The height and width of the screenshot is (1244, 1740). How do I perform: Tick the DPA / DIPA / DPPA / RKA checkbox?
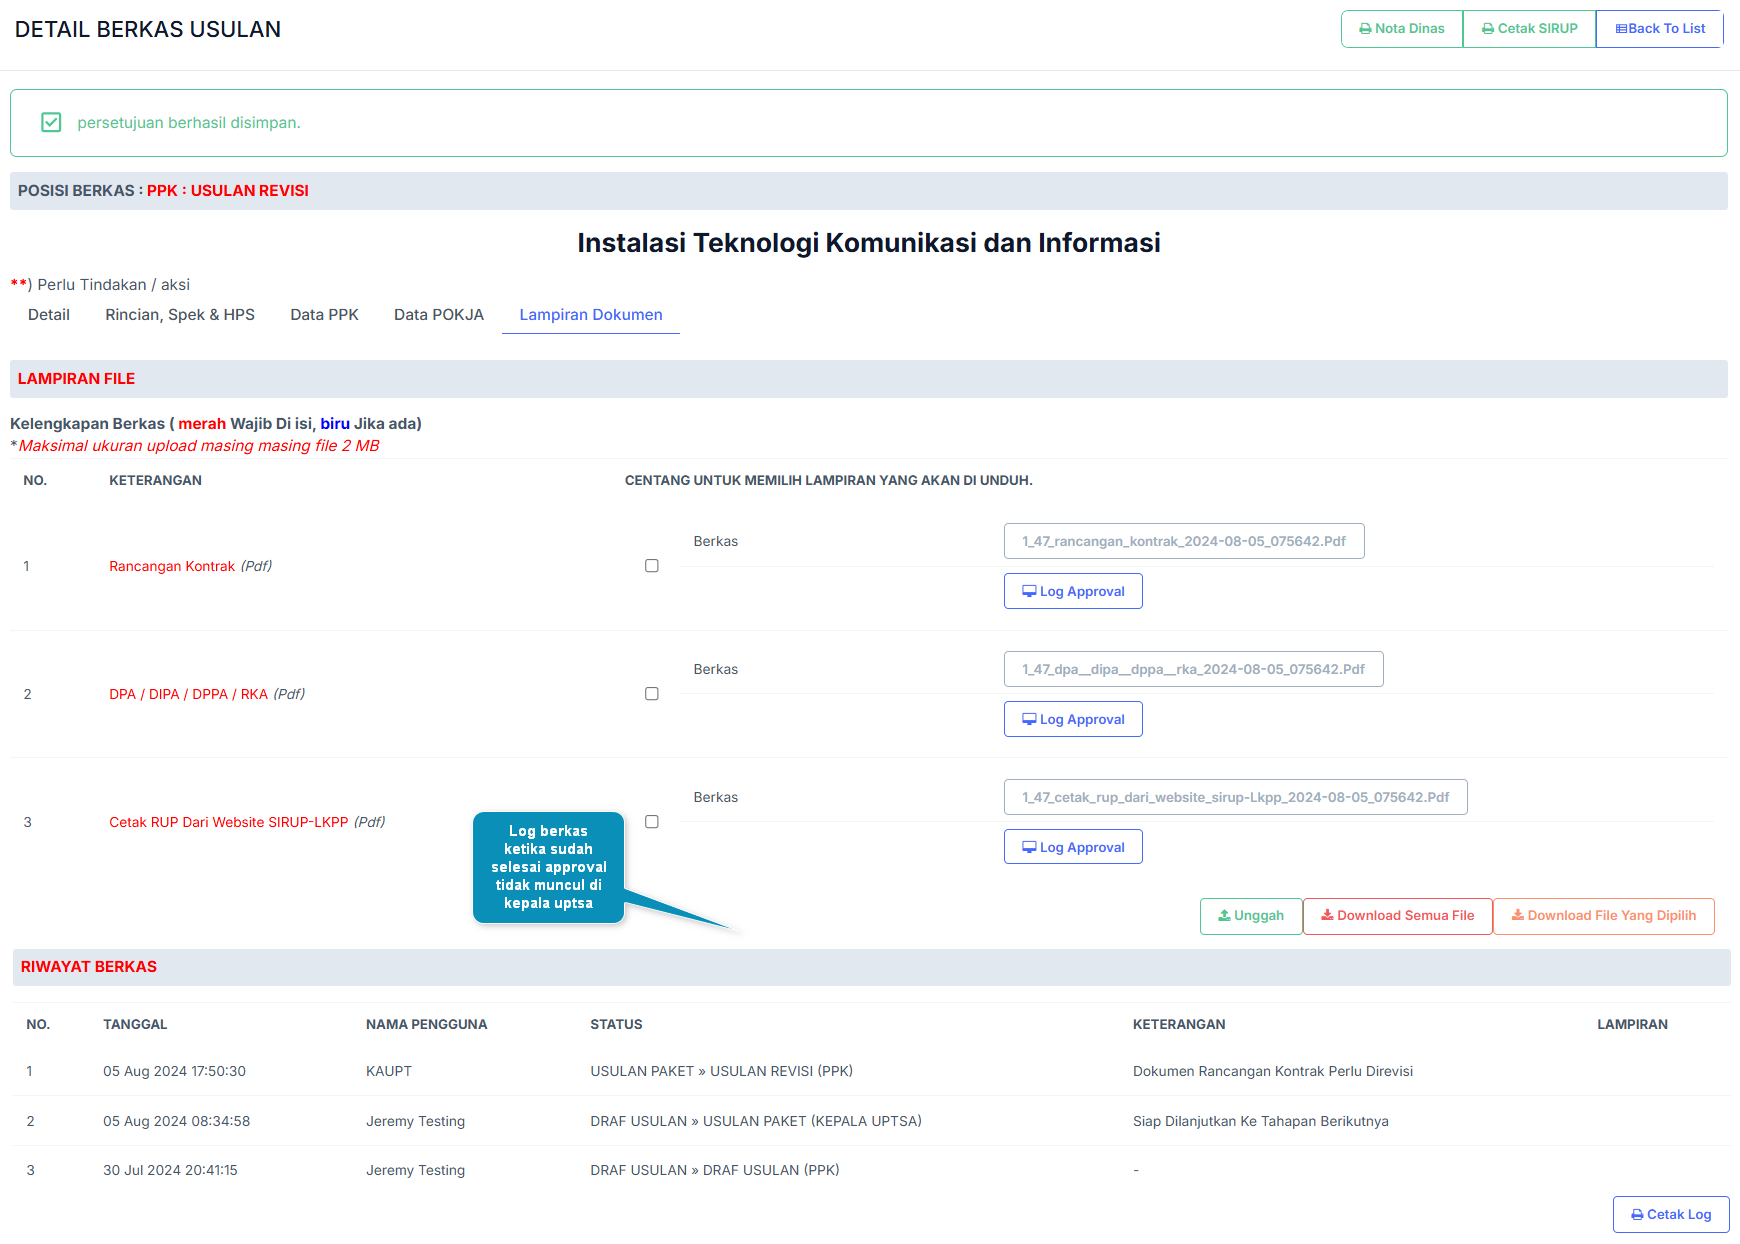[x=652, y=694]
